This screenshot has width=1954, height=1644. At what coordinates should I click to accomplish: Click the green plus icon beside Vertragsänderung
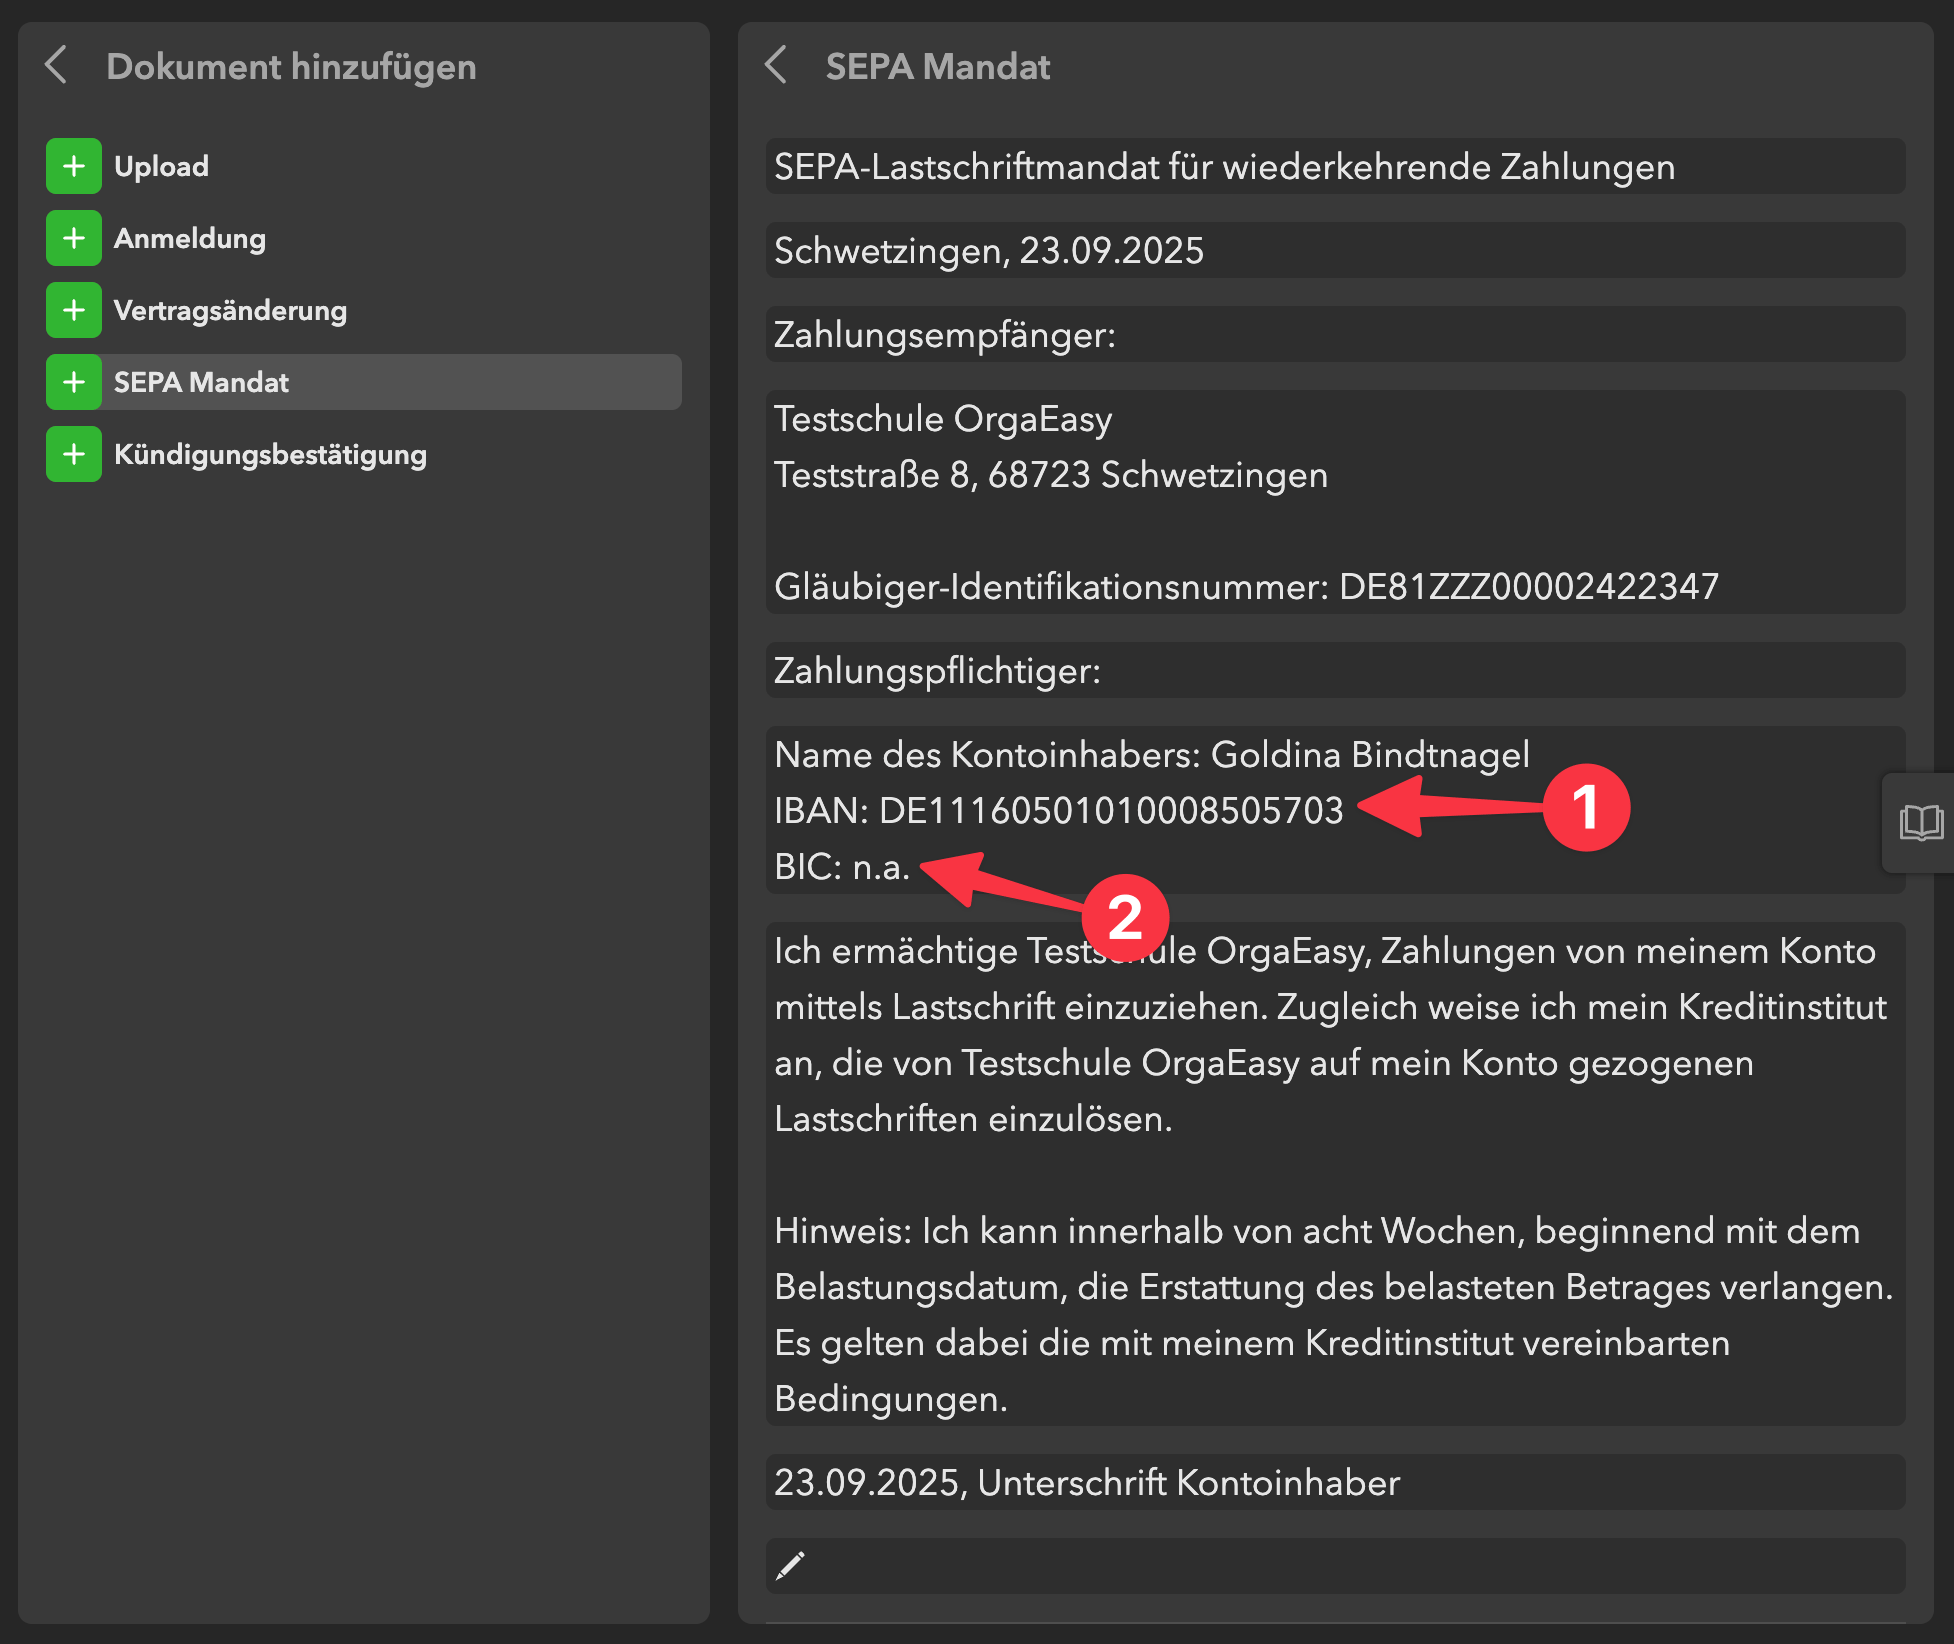(x=73, y=310)
